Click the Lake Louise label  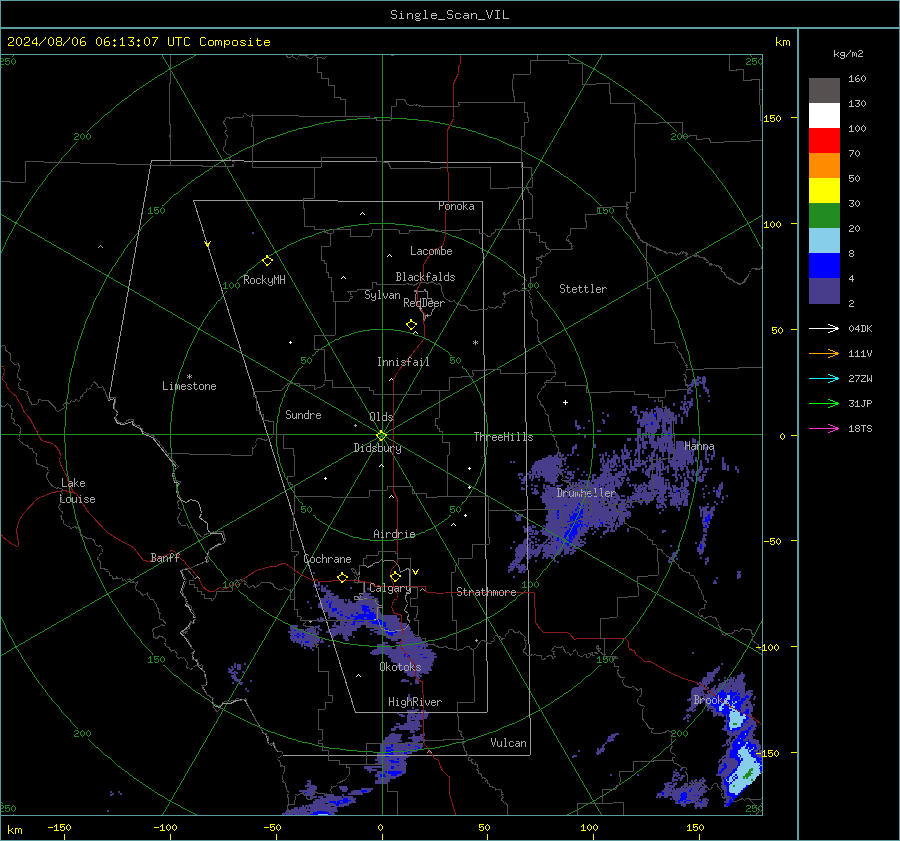click(x=77, y=491)
